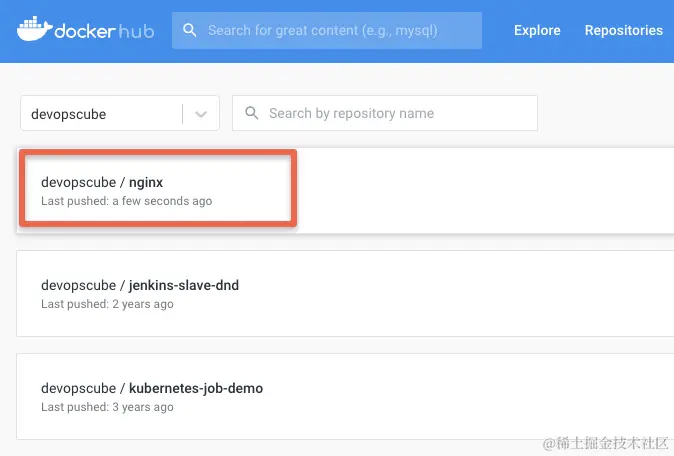
Task: Click the watermark text at bottom right
Action: click(606, 444)
